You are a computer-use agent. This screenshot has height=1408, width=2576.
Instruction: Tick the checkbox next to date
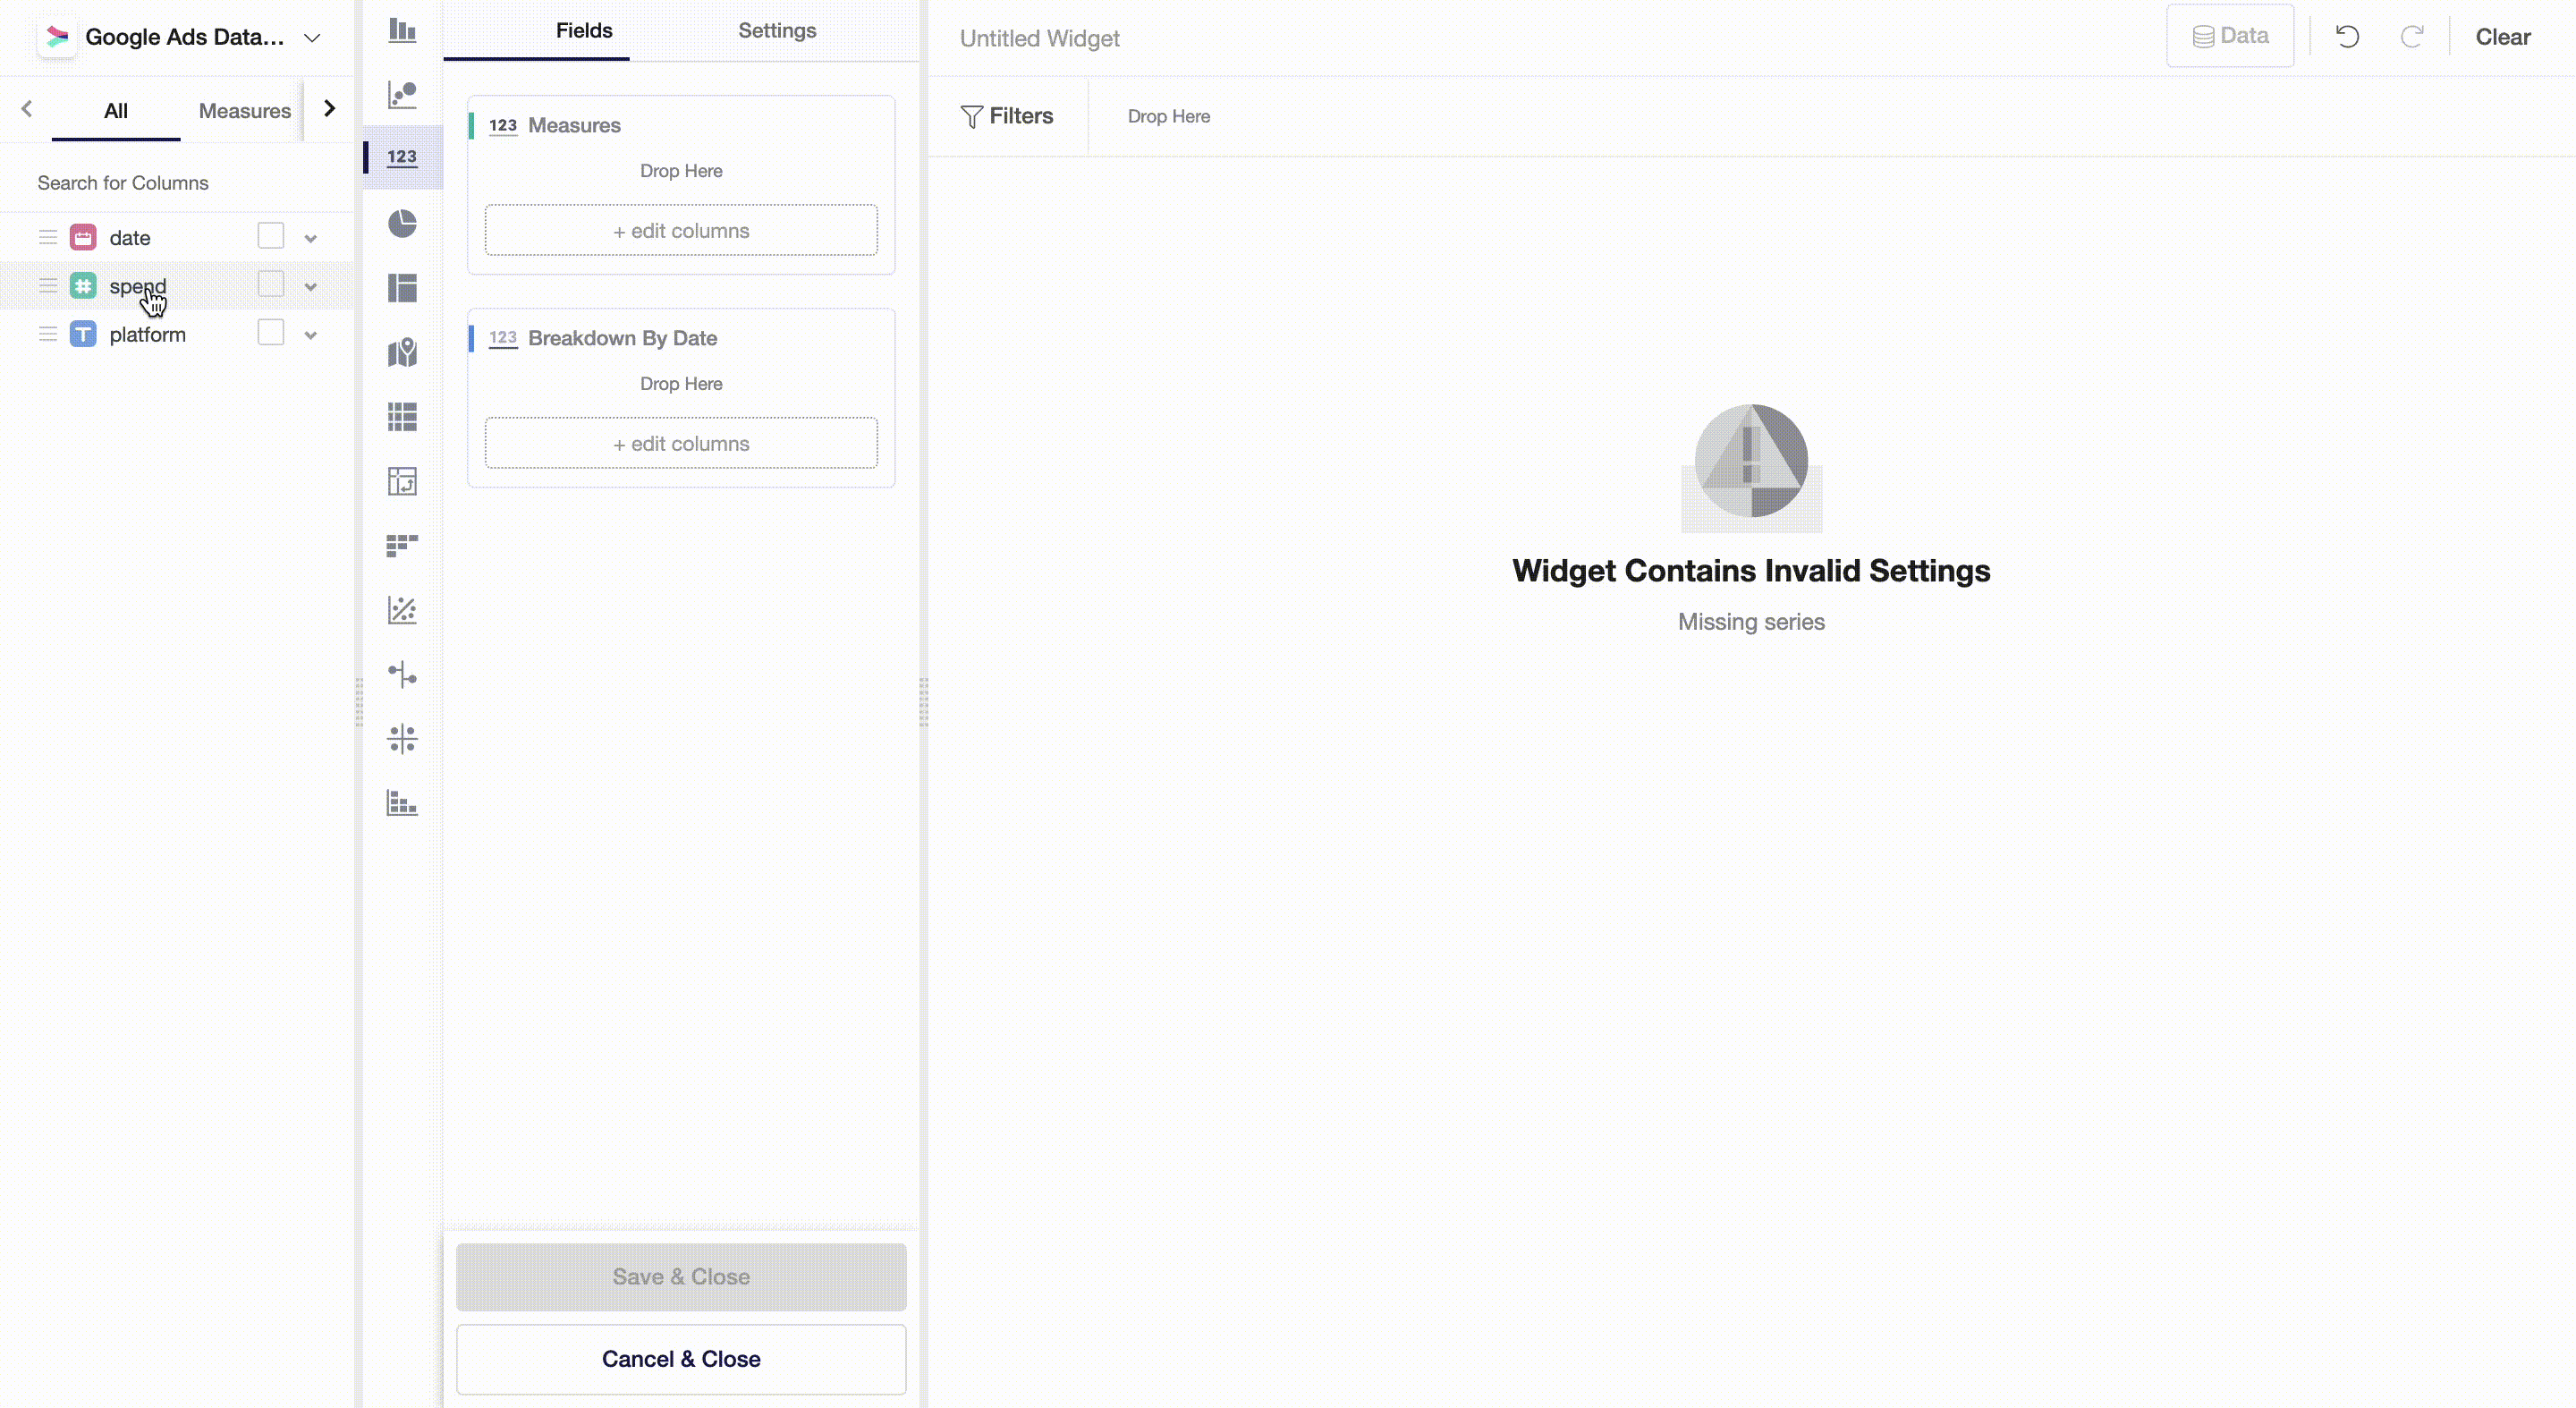click(271, 236)
